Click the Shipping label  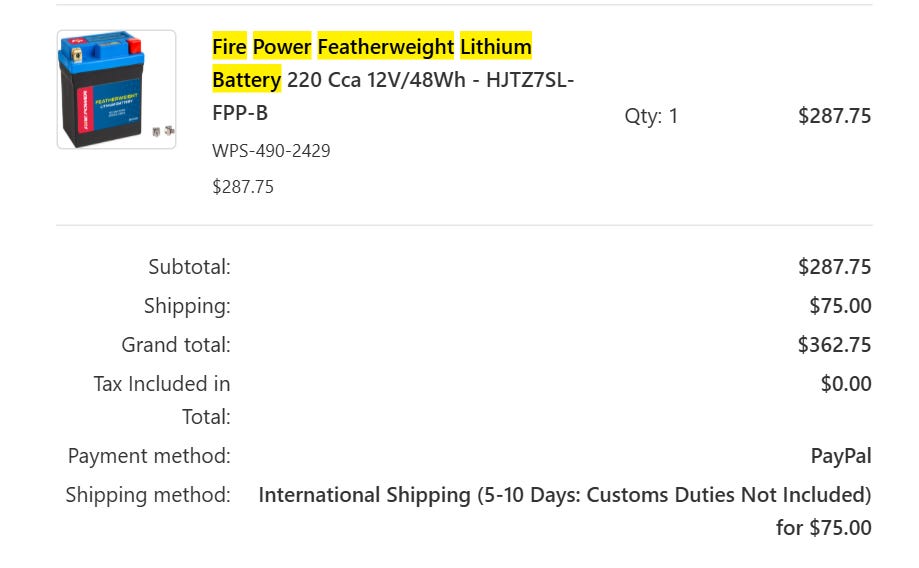[187, 306]
